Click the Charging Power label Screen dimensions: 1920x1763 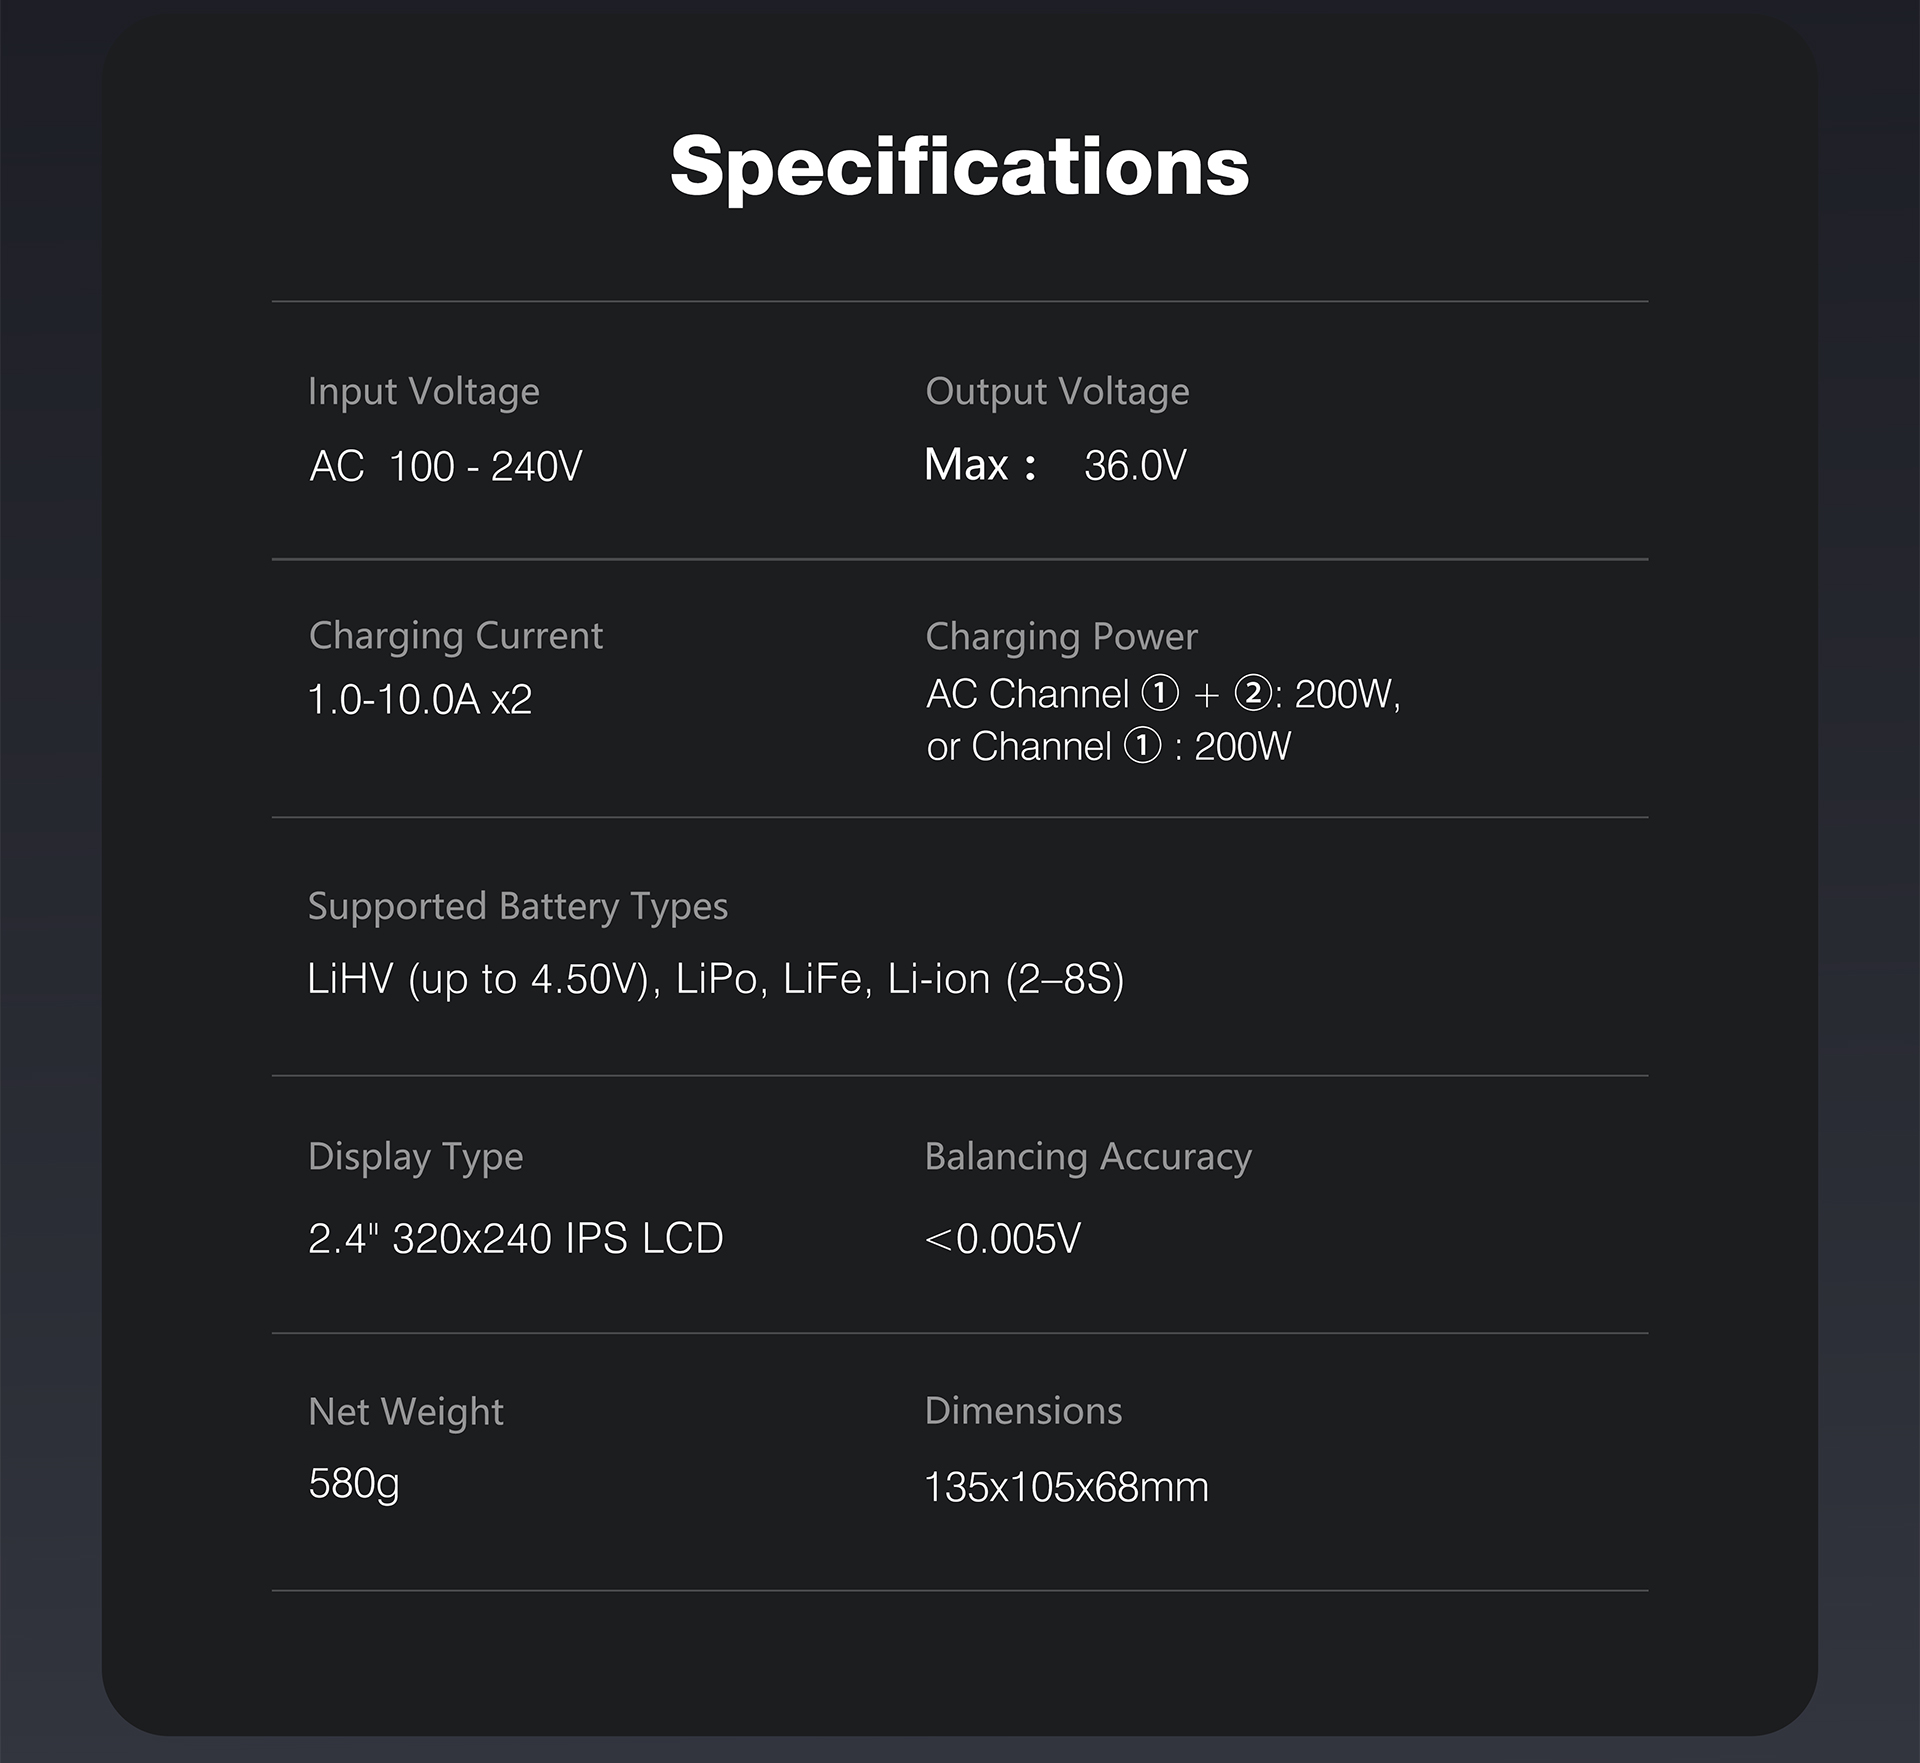[x=1061, y=637]
